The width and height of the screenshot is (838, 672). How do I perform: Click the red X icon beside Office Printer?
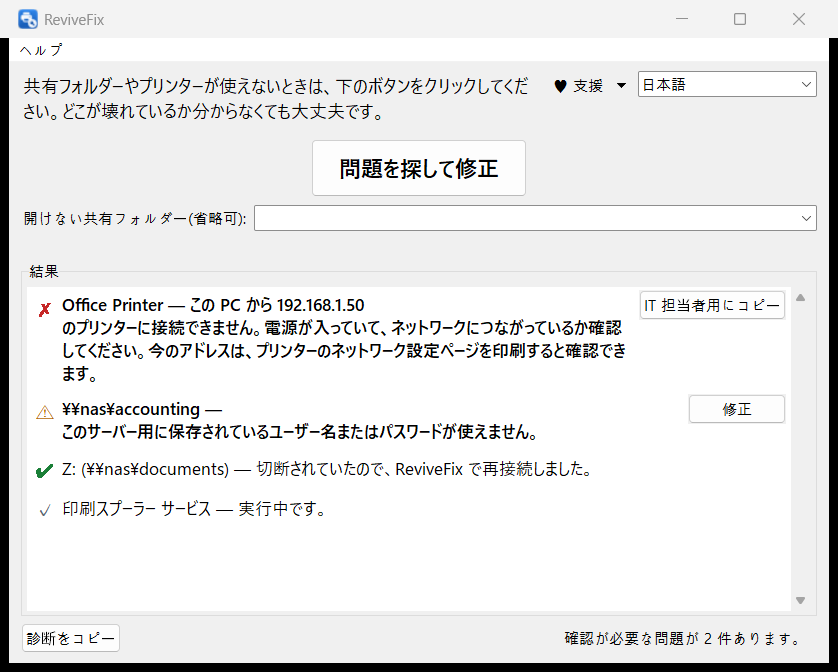(x=45, y=309)
